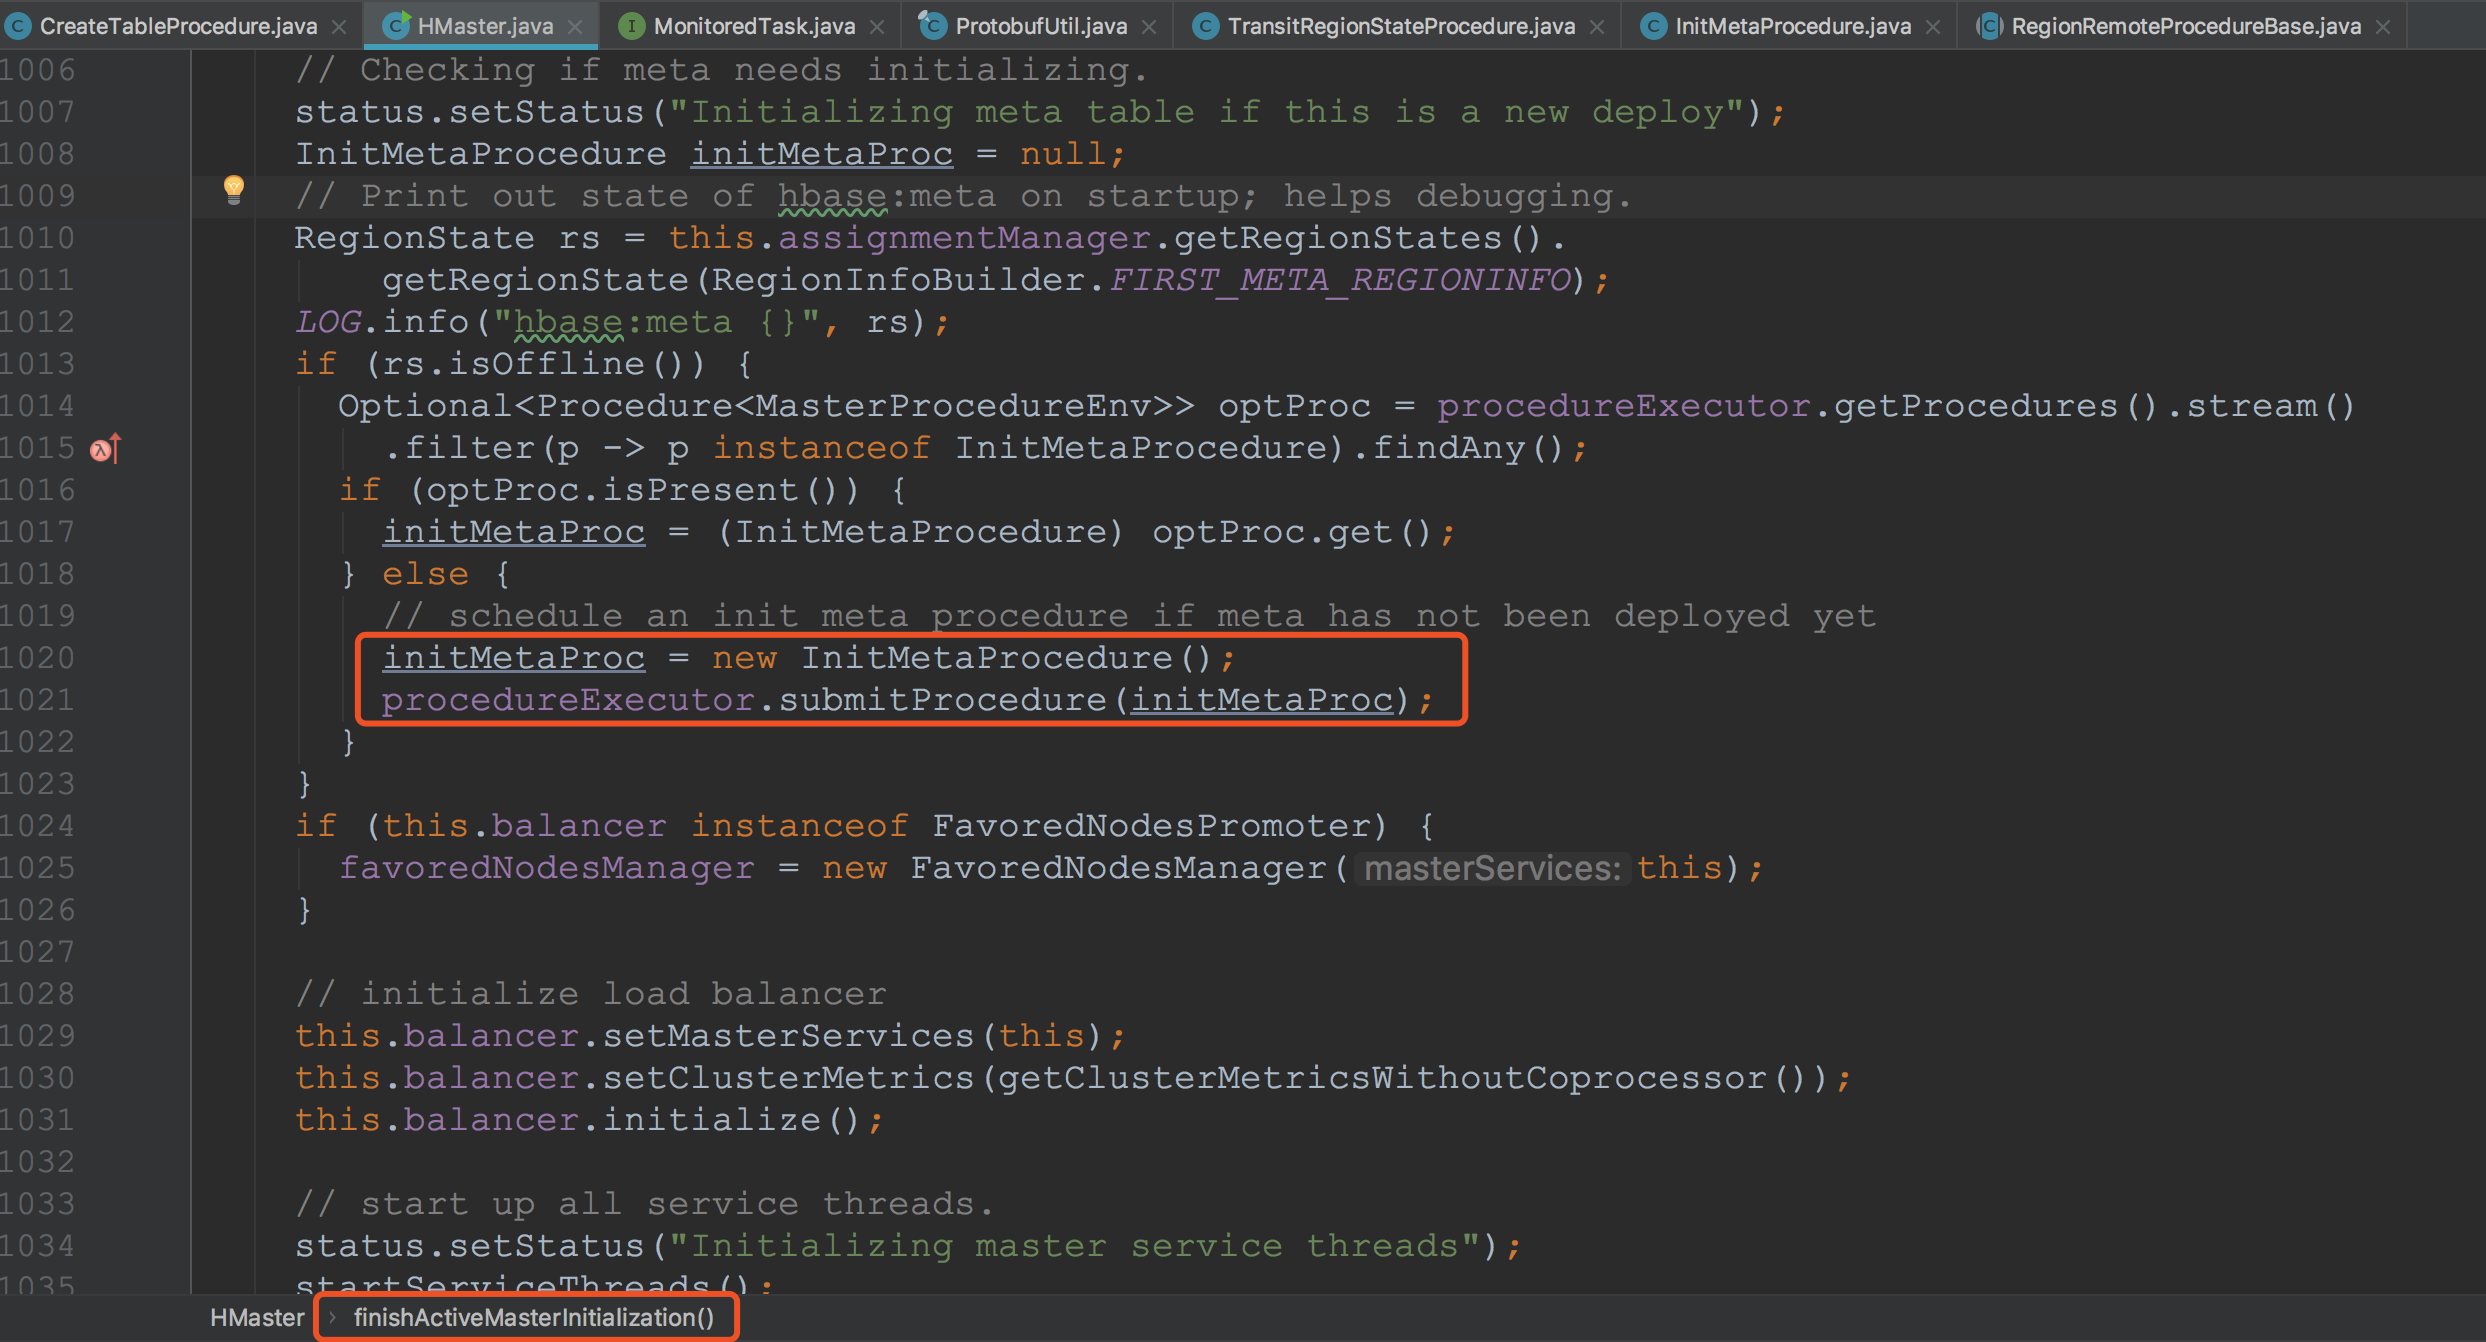Image resolution: width=2486 pixels, height=1342 pixels.
Task: Close the MonitoredTask.java tab
Action: click(x=877, y=27)
